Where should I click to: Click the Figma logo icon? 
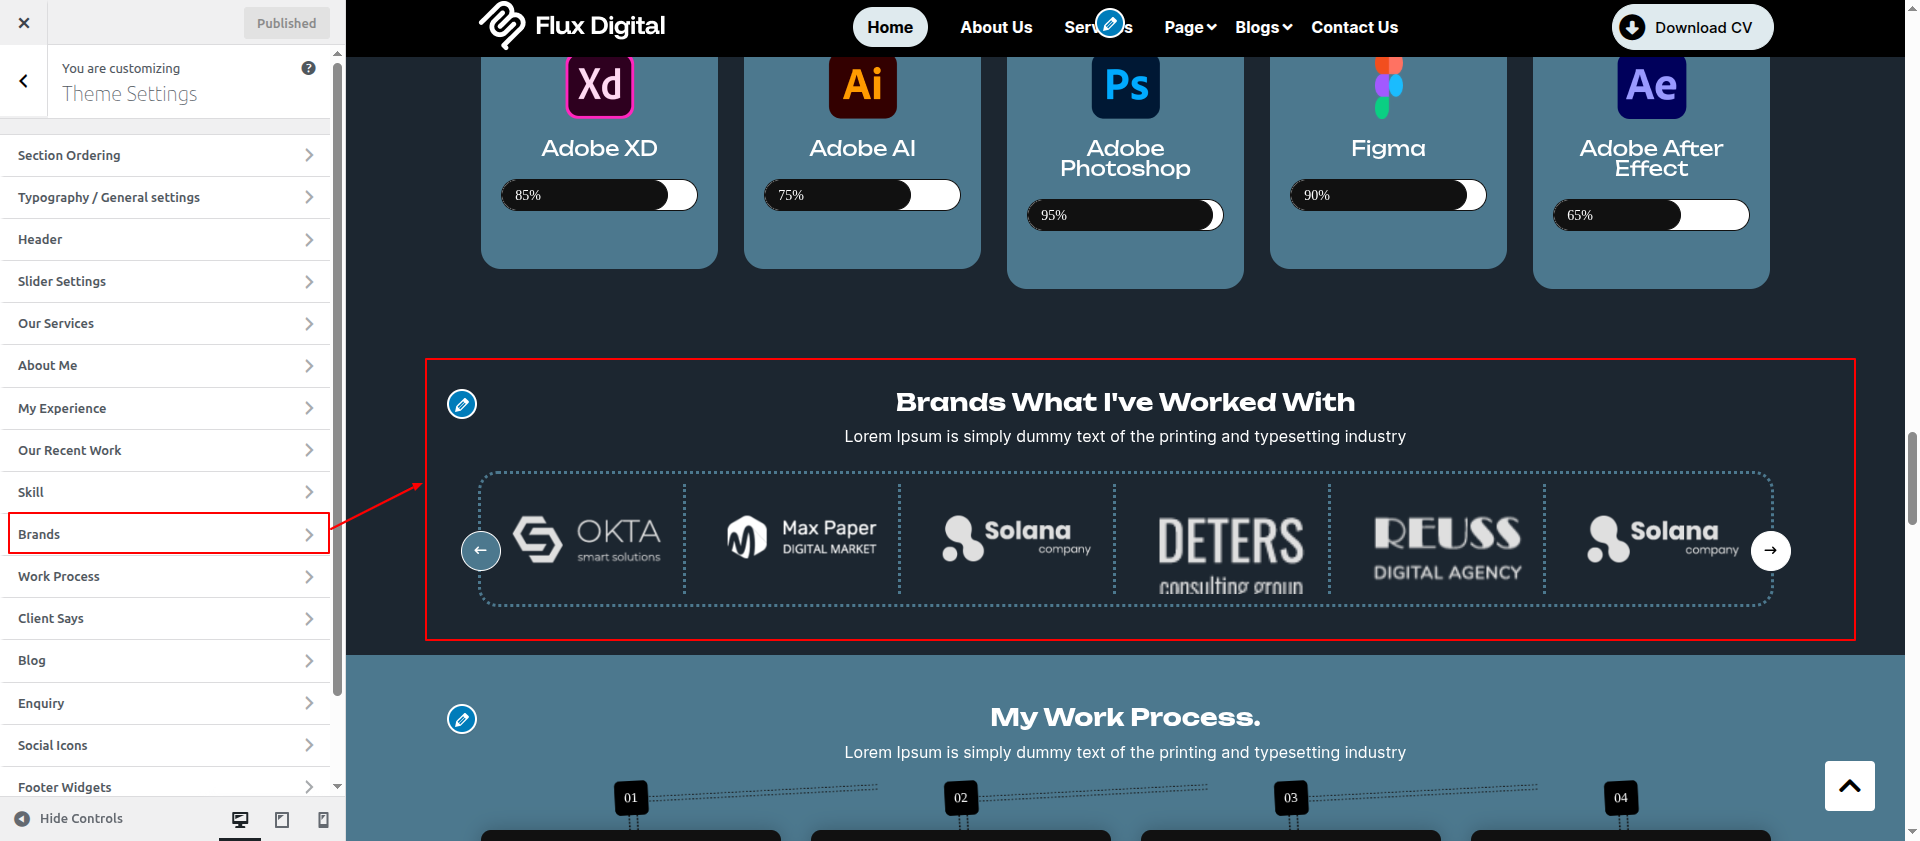point(1389,87)
